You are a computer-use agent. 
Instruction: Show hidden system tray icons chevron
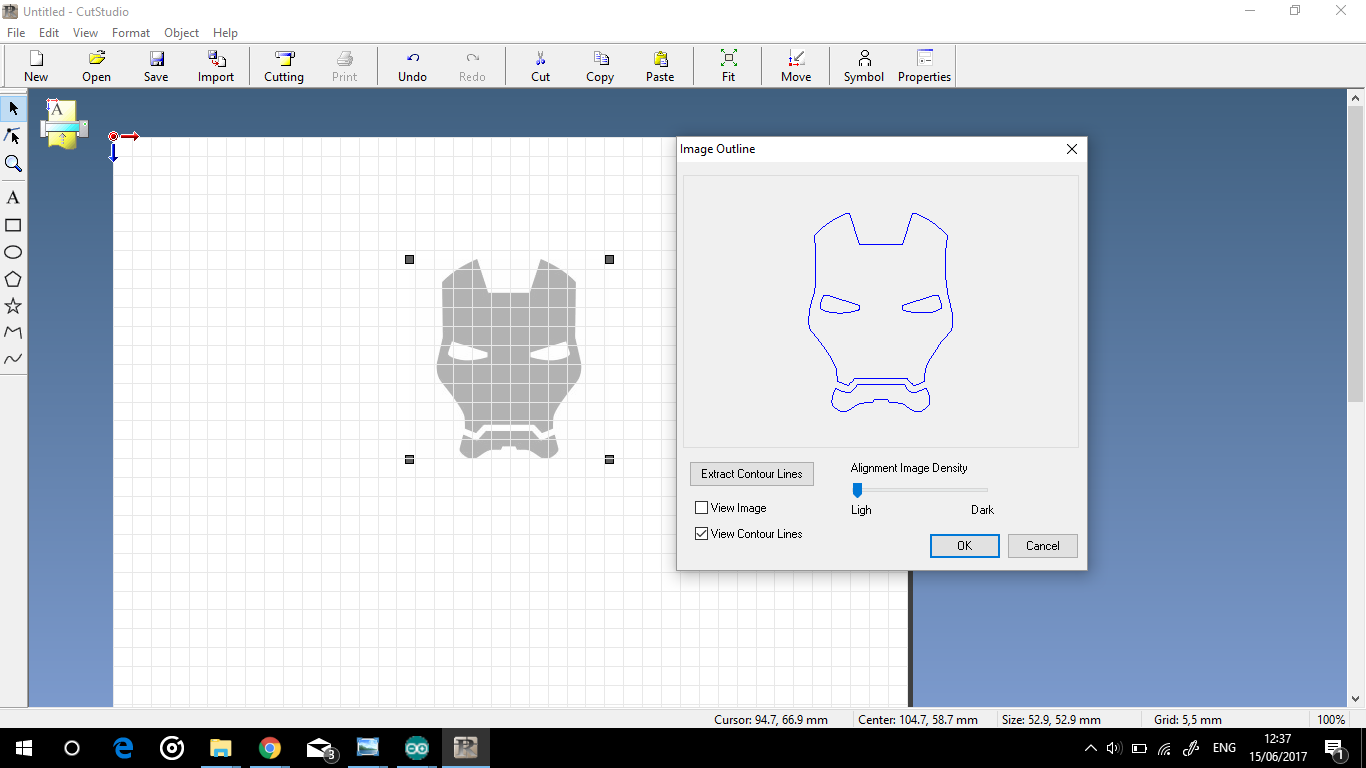1090,748
